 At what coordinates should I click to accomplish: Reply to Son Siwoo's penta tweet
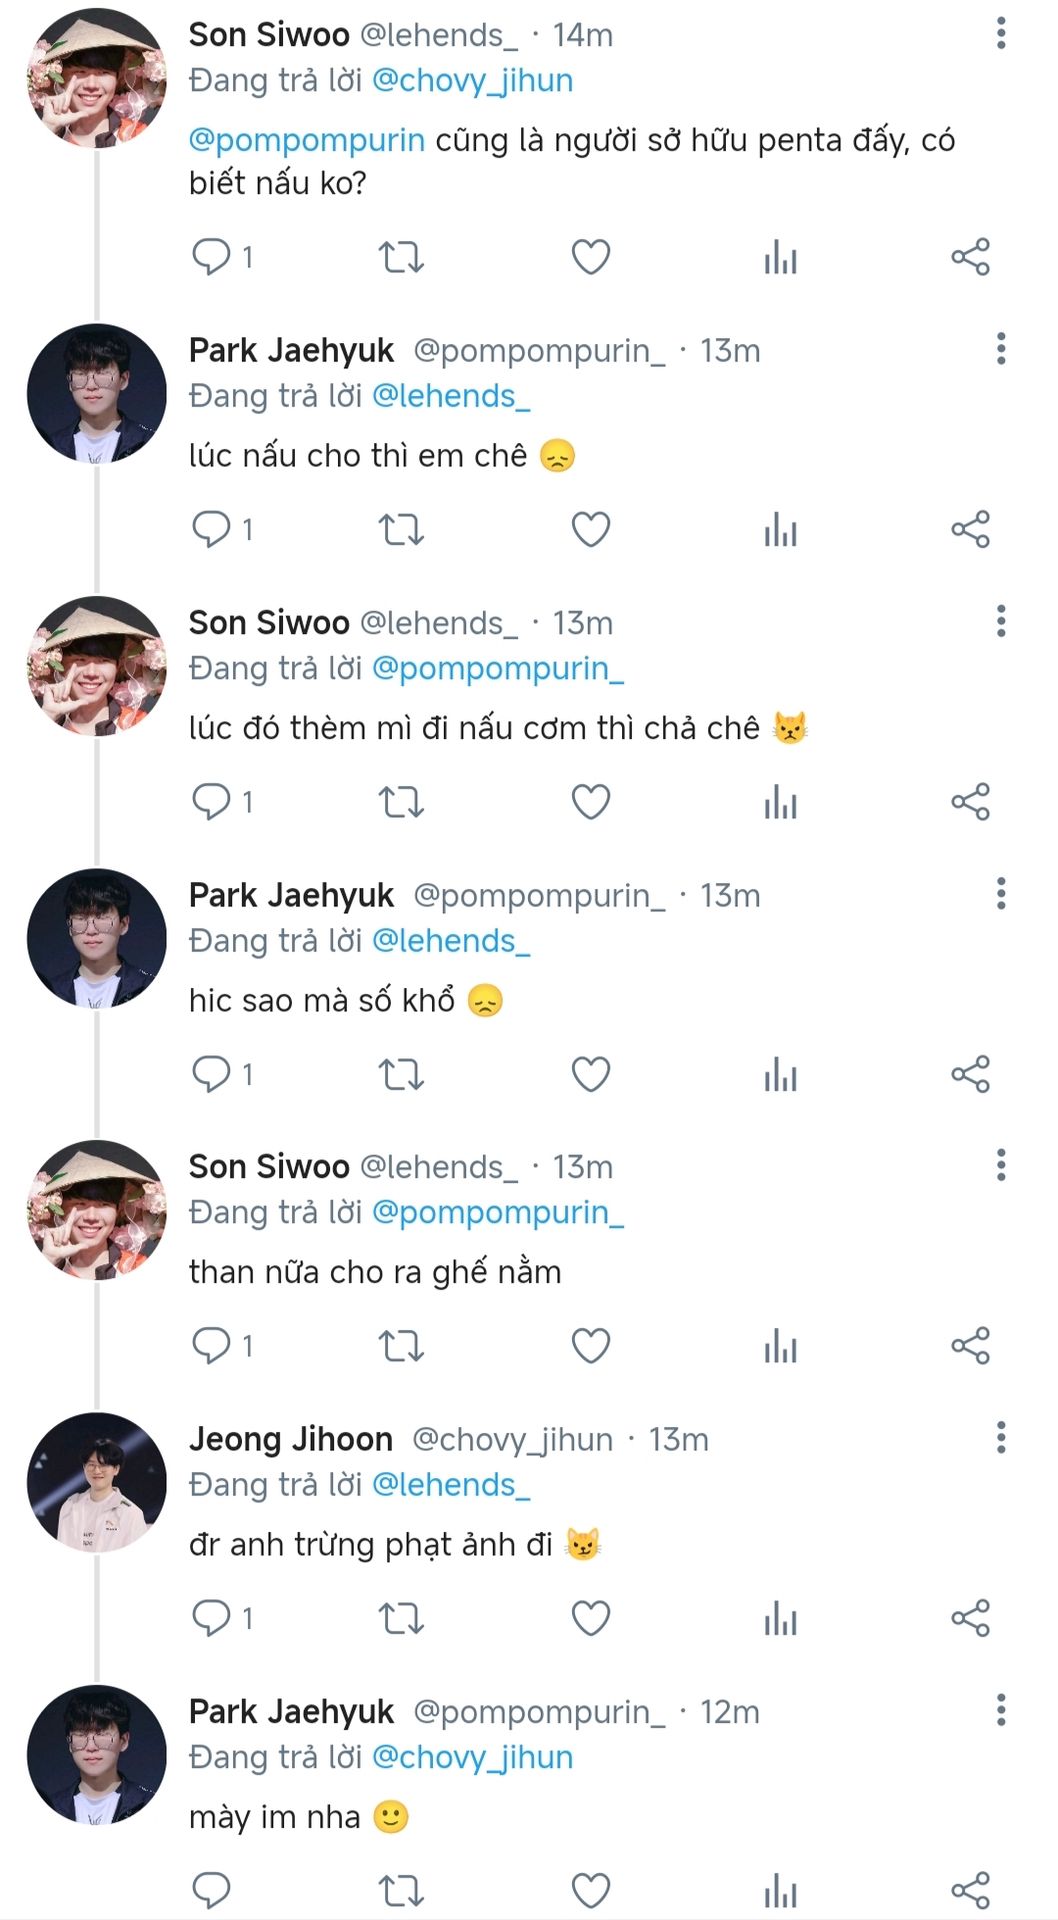211,257
